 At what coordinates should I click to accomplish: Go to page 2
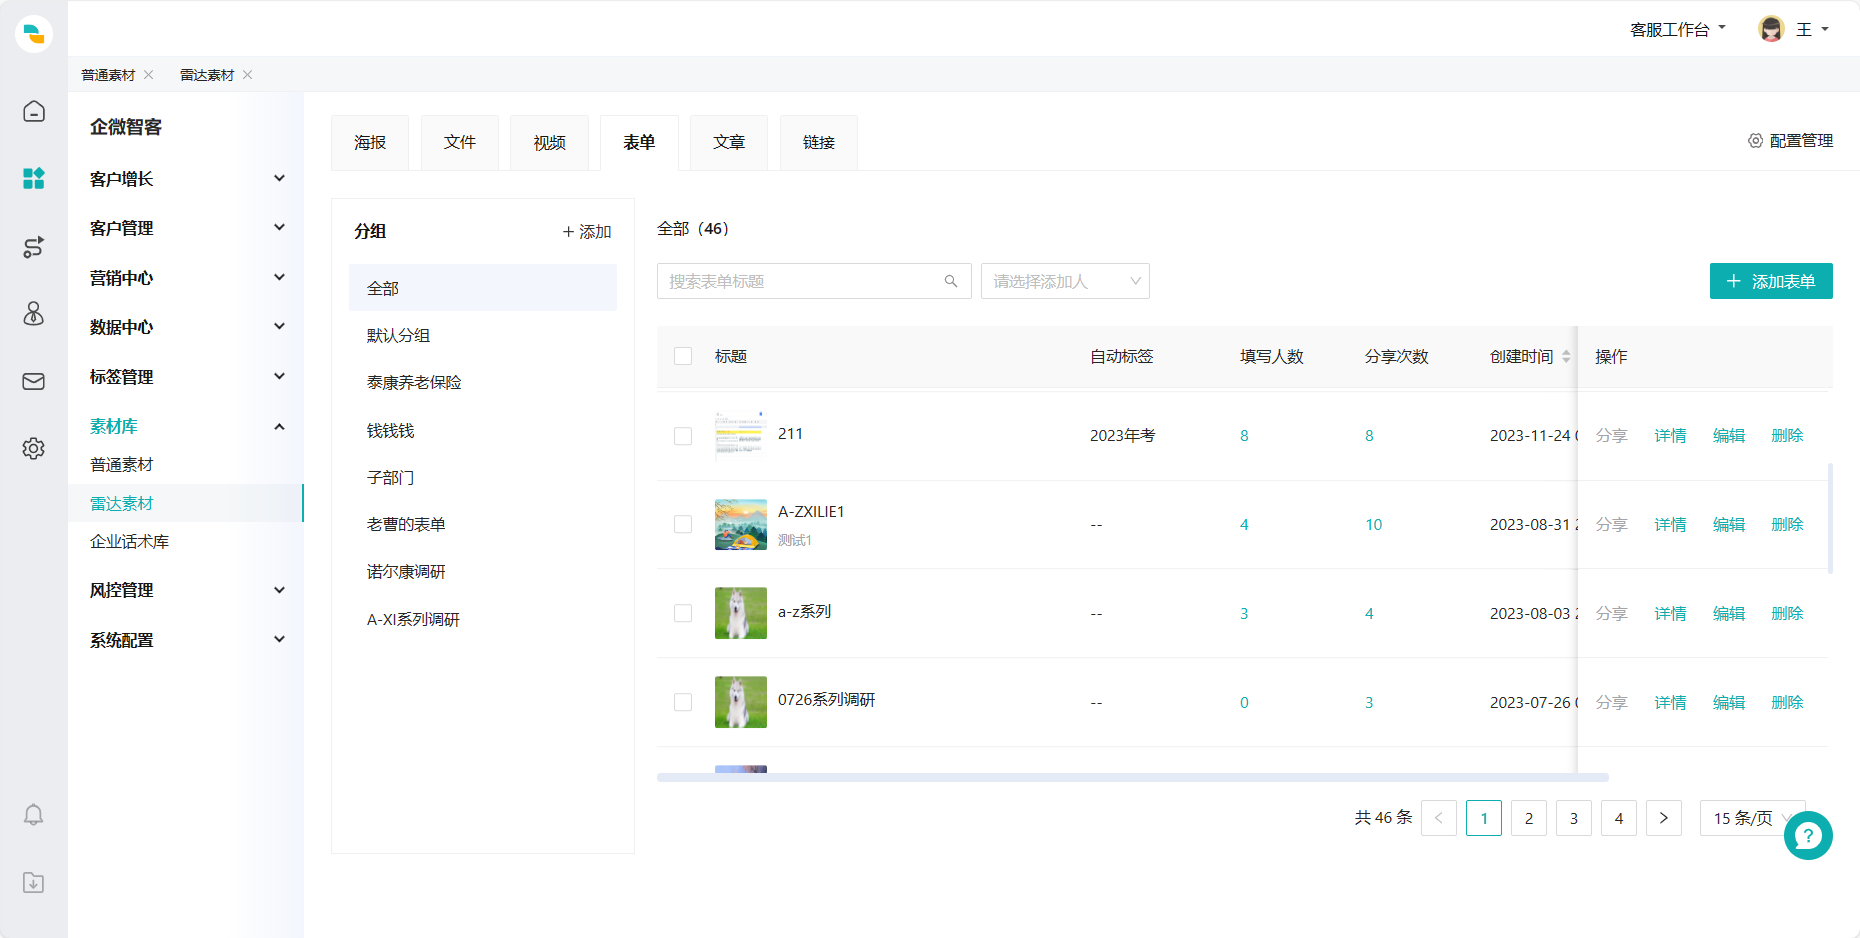point(1529,818)
